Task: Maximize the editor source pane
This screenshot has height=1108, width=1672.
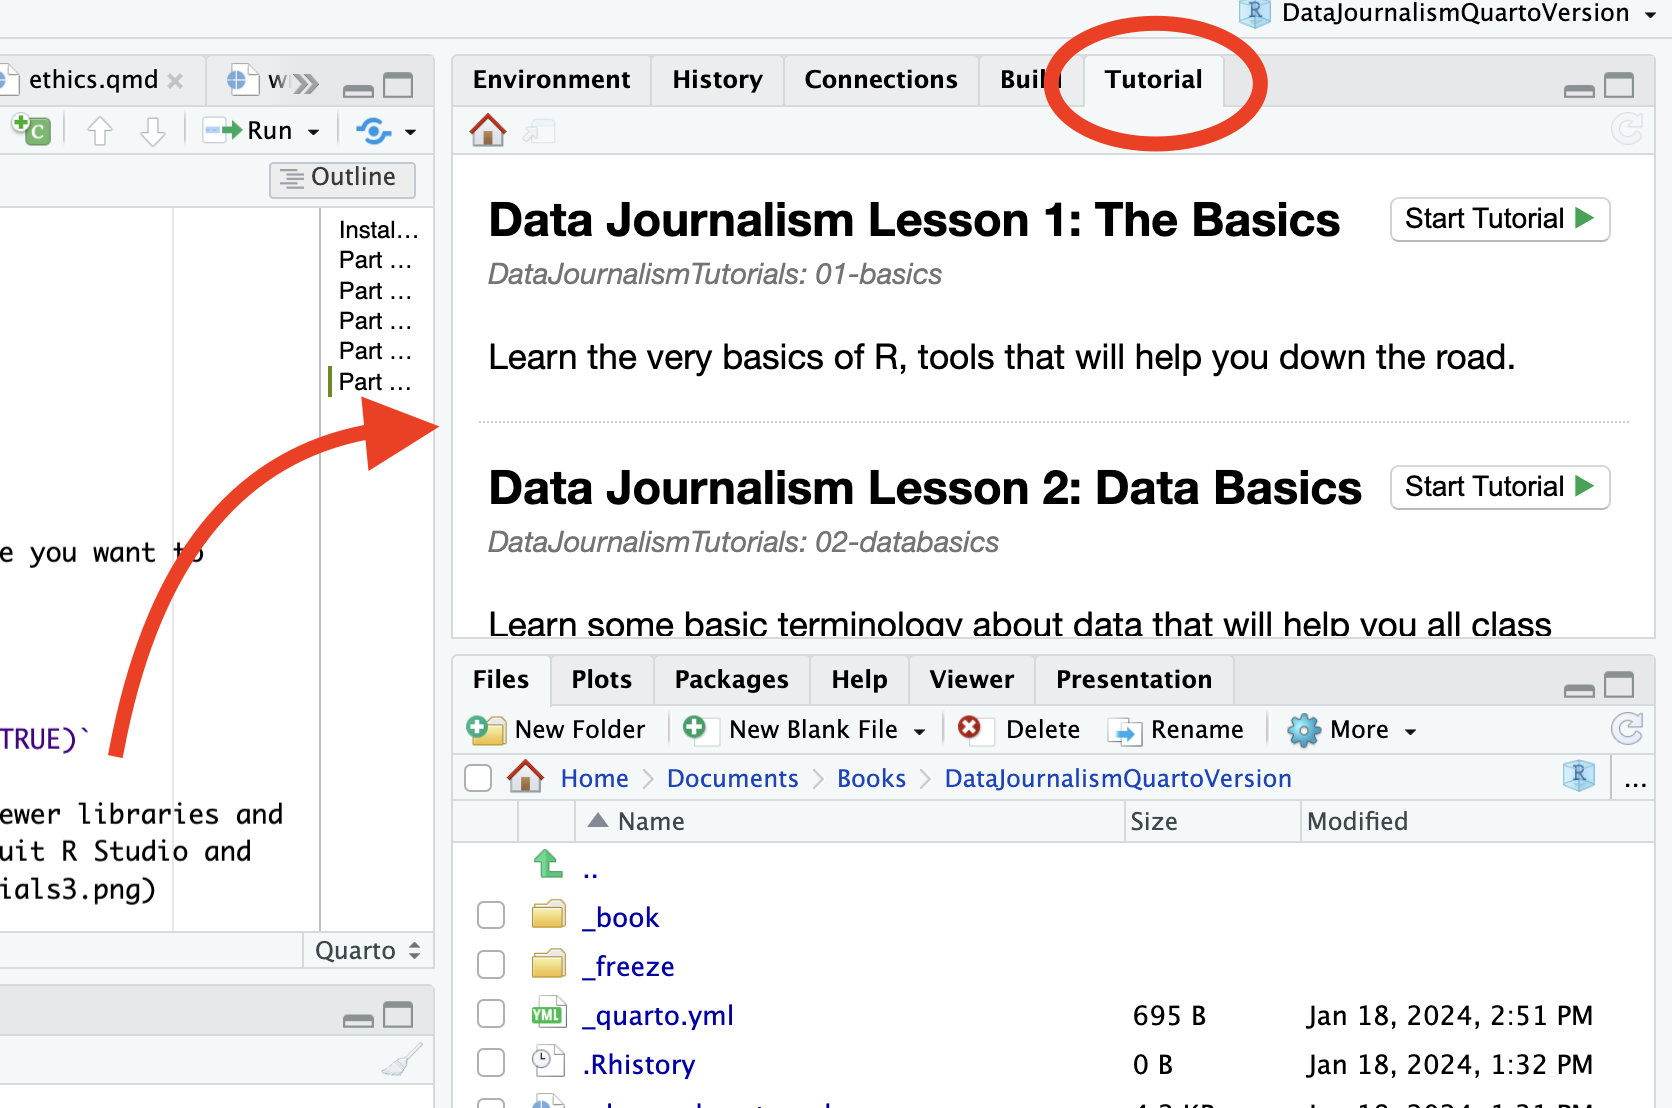Action: pos(398,86)
